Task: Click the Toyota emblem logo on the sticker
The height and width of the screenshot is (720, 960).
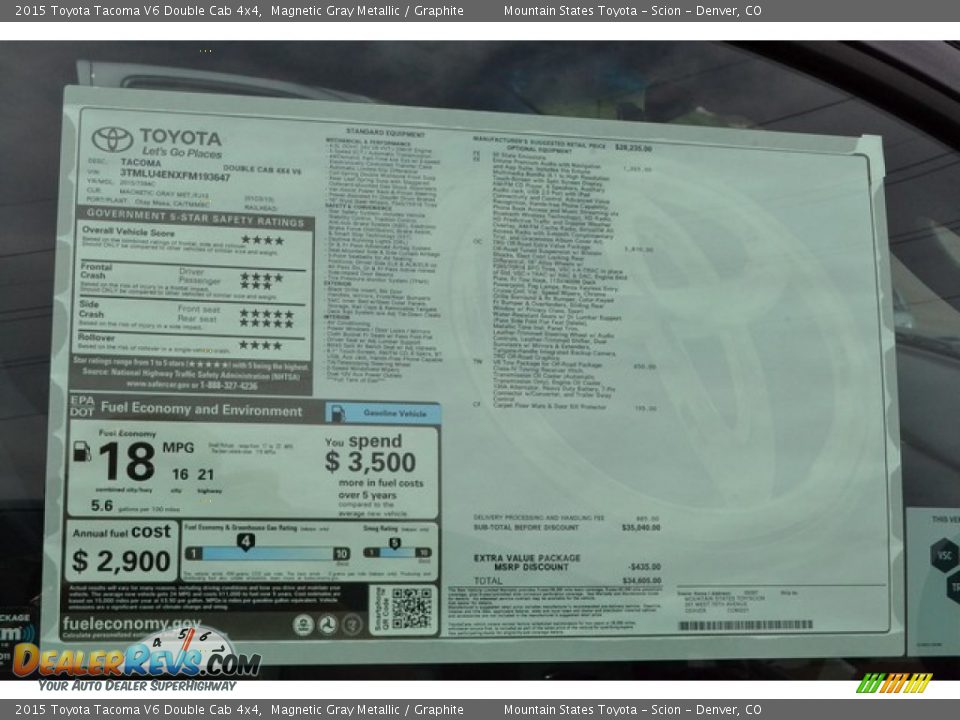Action: click(112, 140)
